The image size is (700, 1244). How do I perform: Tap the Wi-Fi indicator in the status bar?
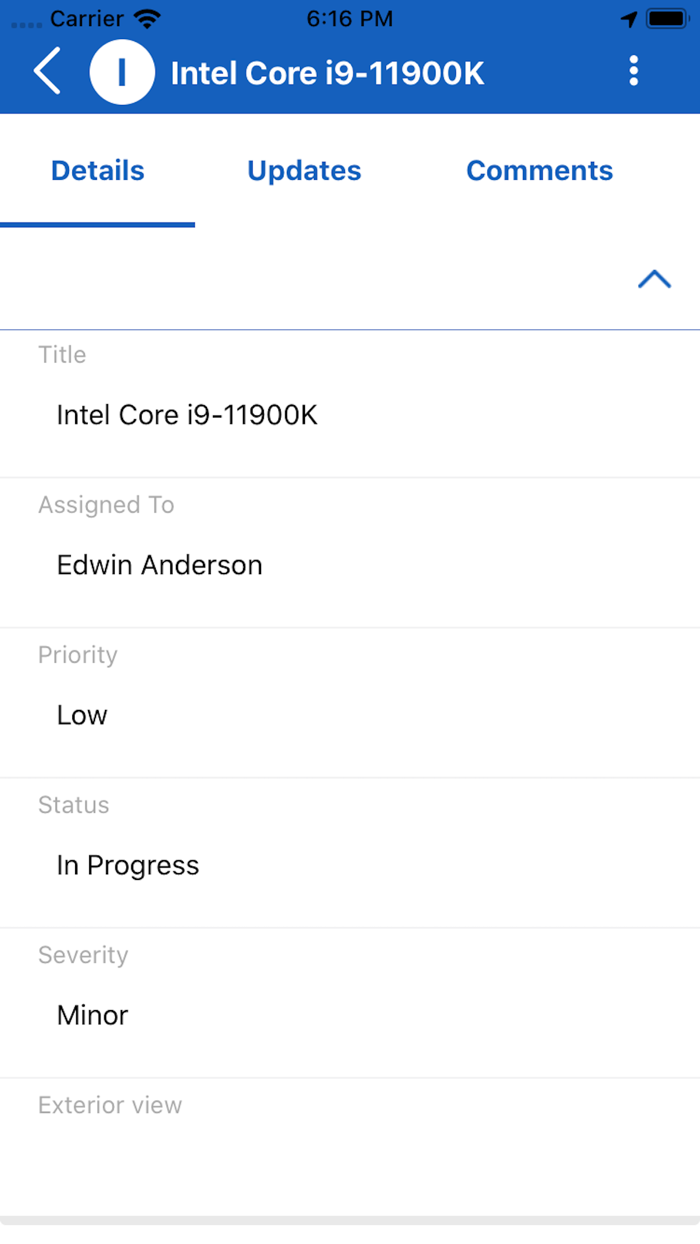147,17
